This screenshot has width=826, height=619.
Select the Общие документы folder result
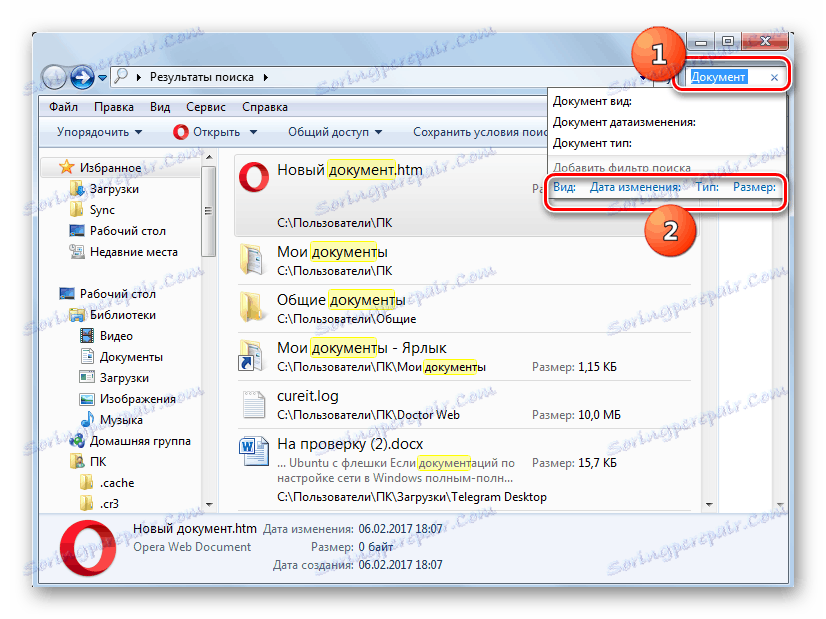341,300
